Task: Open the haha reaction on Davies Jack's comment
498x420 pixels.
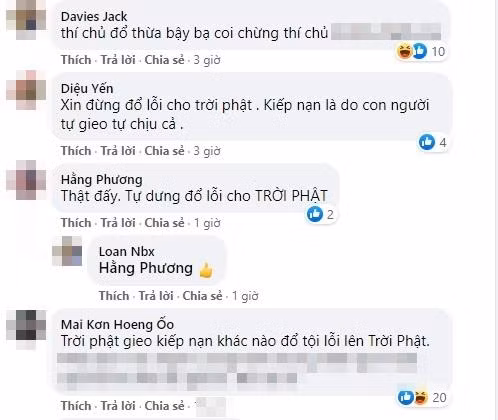Action: pyautogui.click(x=405, y=51)
